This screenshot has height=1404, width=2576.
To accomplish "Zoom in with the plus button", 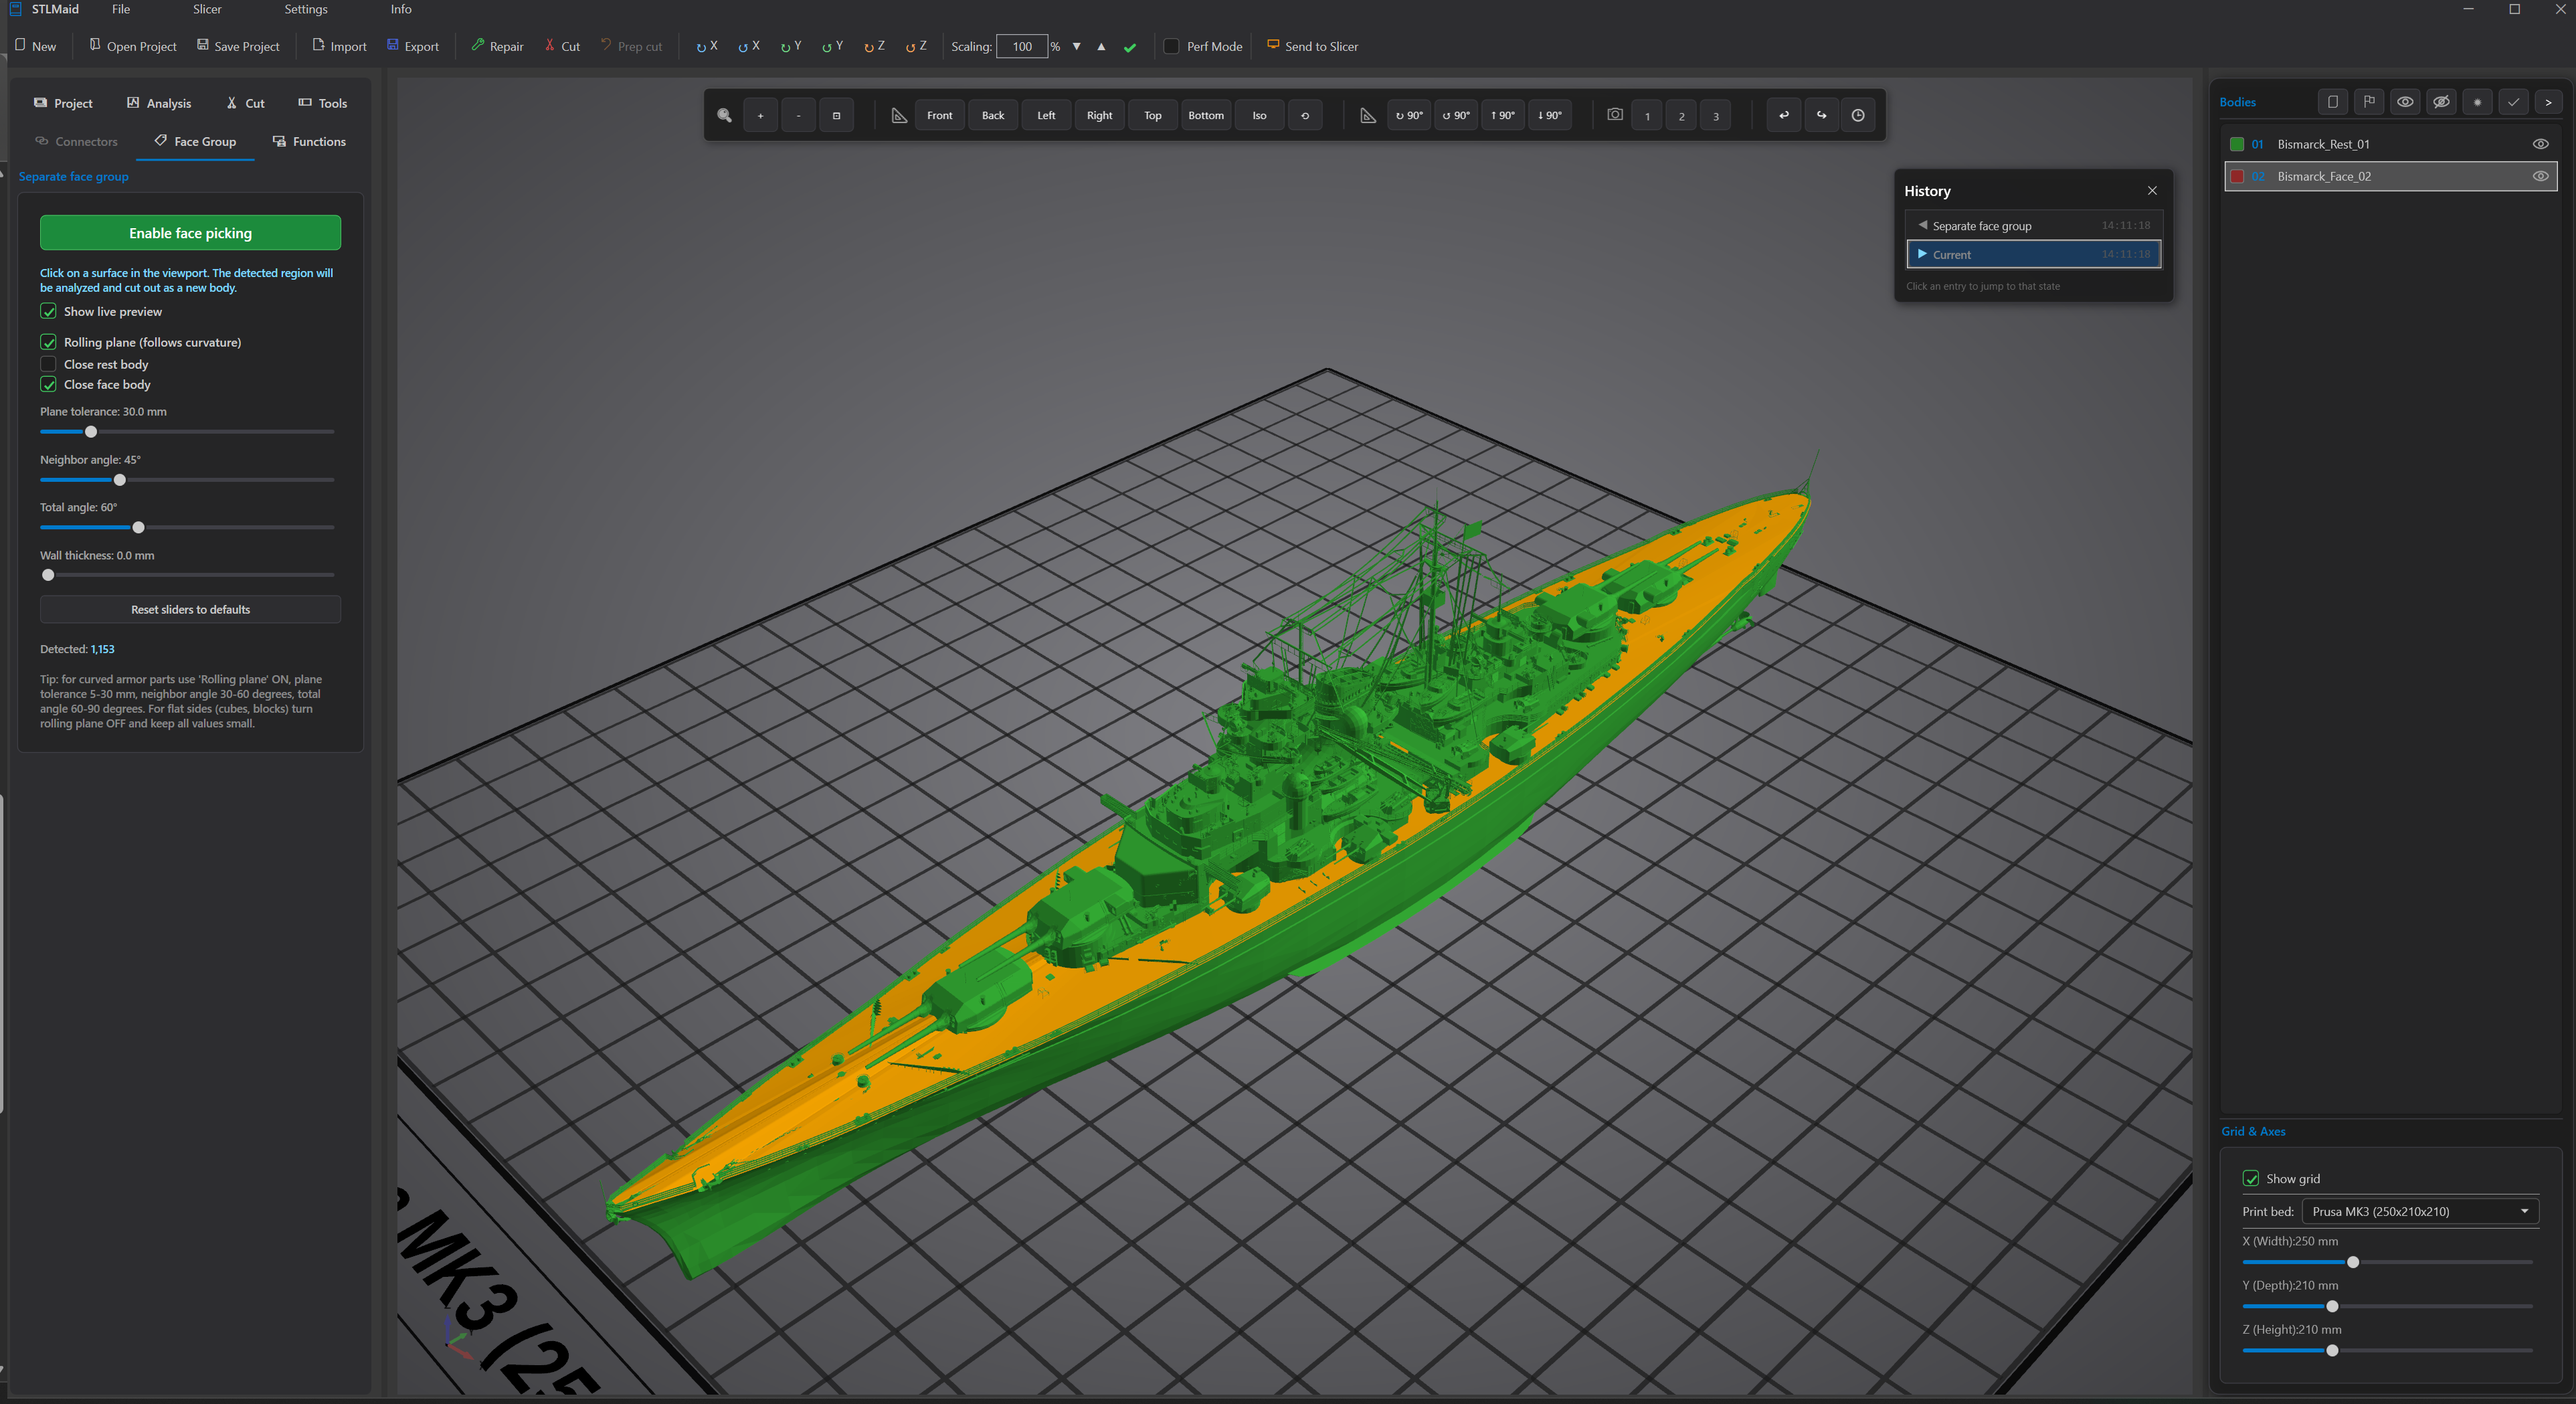I will tap(760, 115).
